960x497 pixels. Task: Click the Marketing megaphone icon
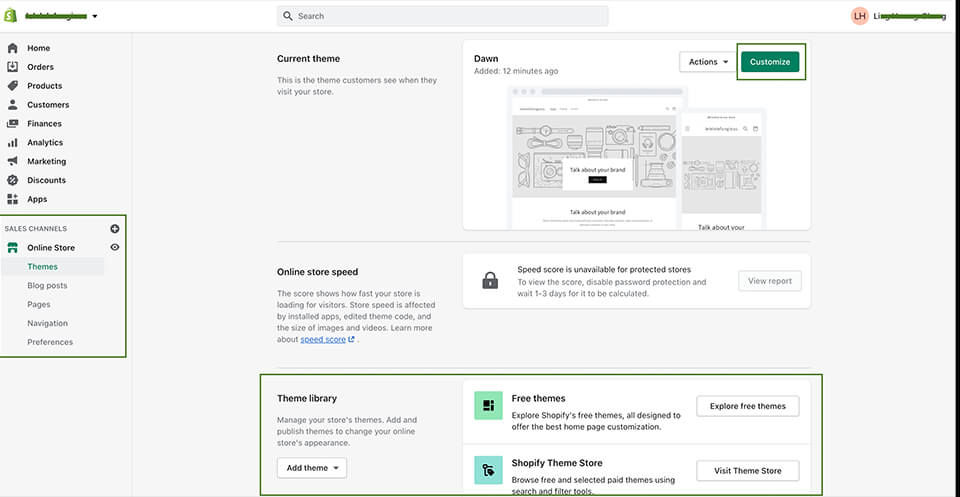point(13,161)
